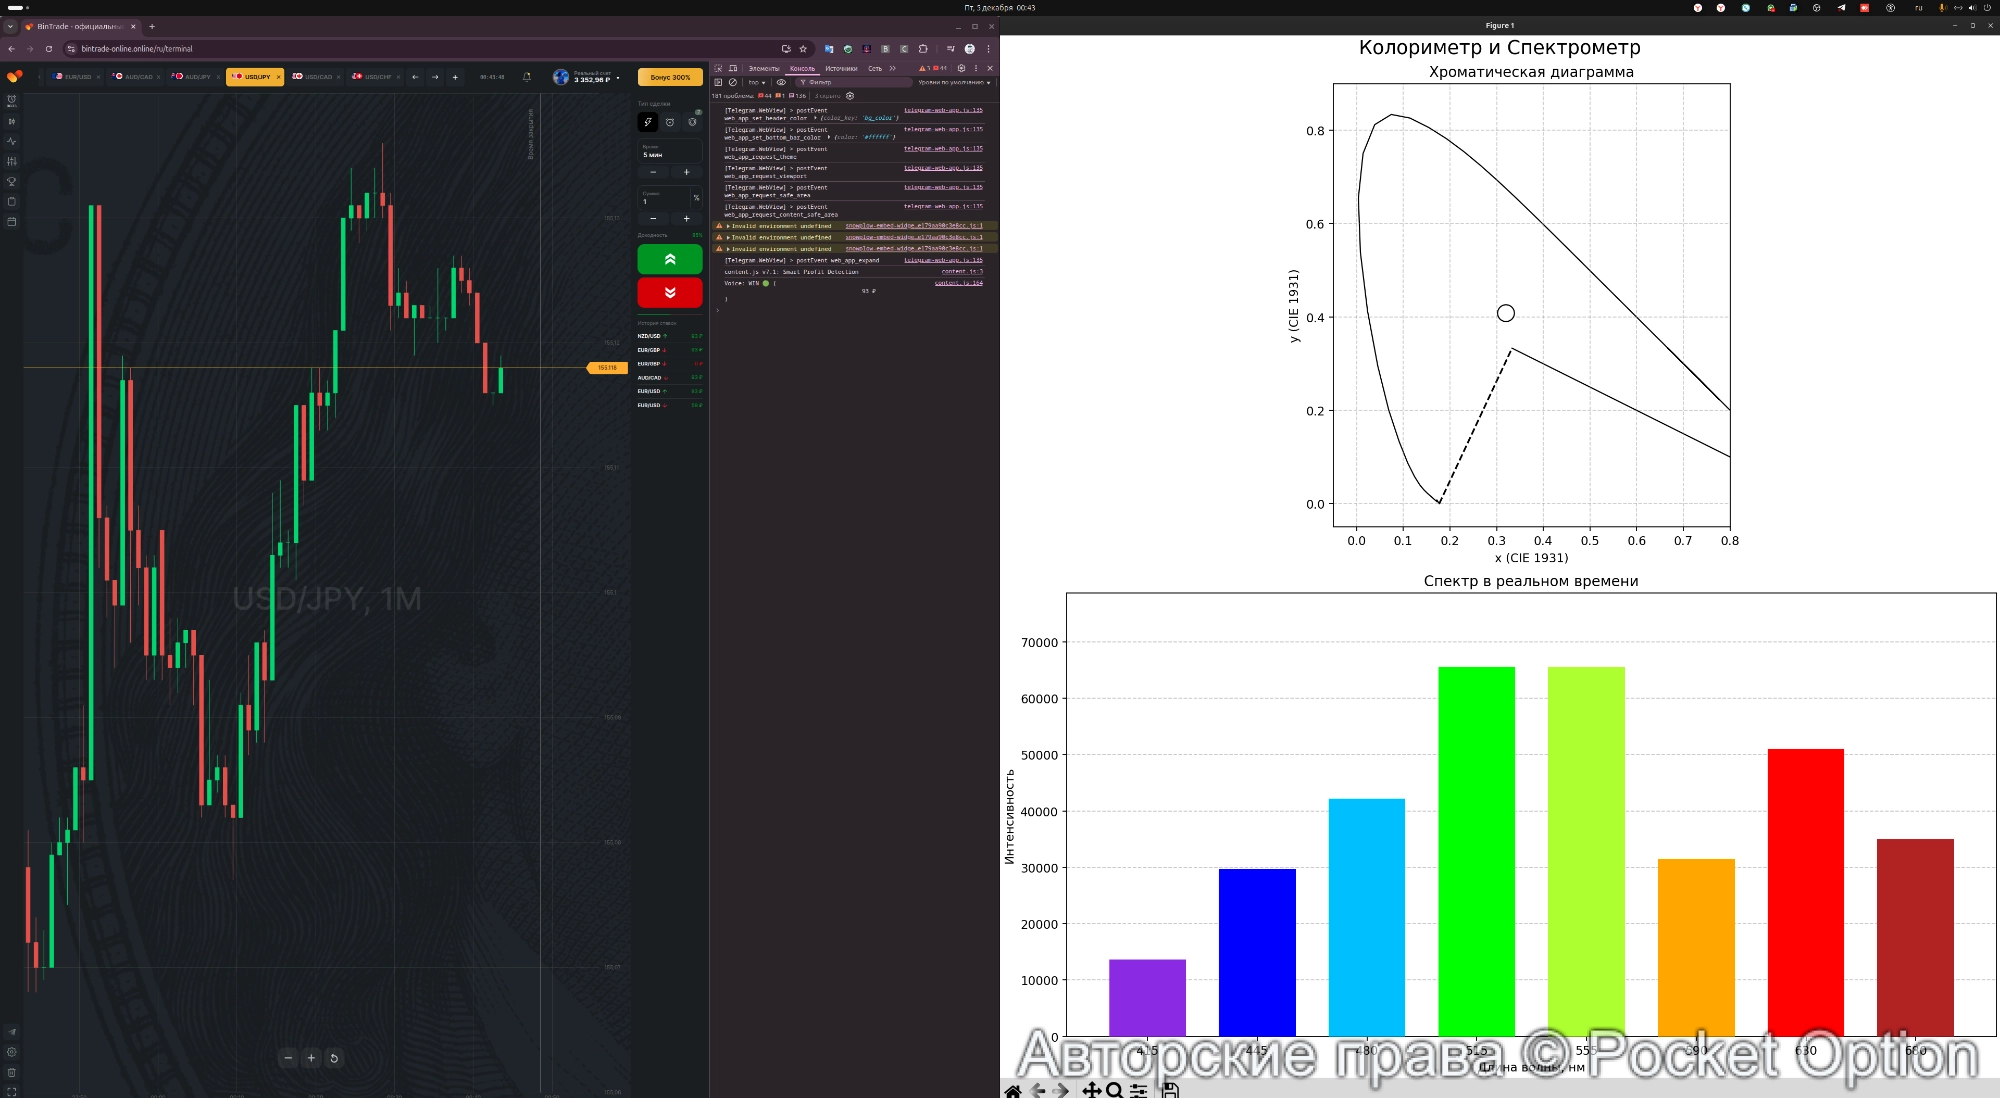Viewport: 2000px width, 1098px height.
Task: Click the green up-arrow buy button
Action: click(670, 259)
